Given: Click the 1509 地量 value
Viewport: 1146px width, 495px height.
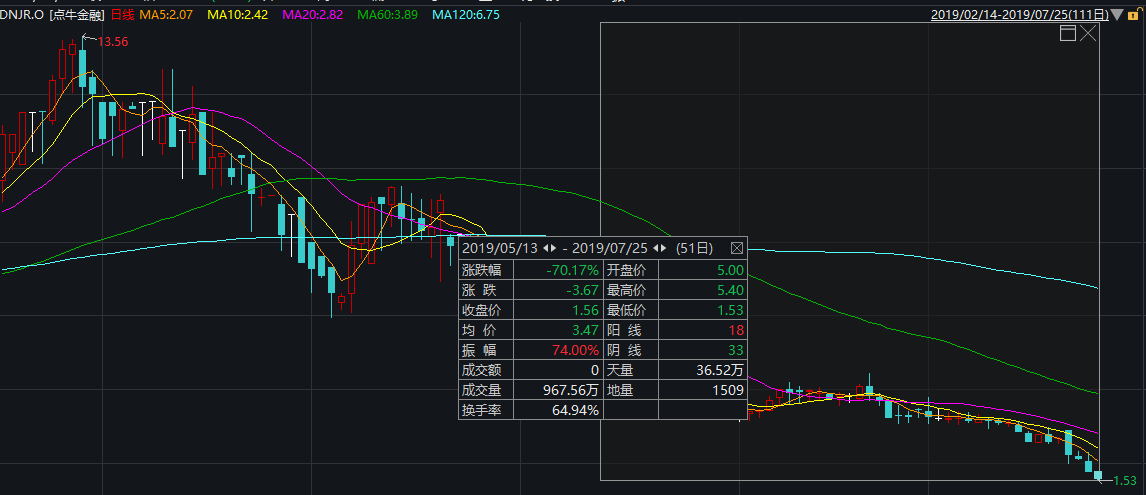Looking at the screenshot, I should click(x=728, y=390).
